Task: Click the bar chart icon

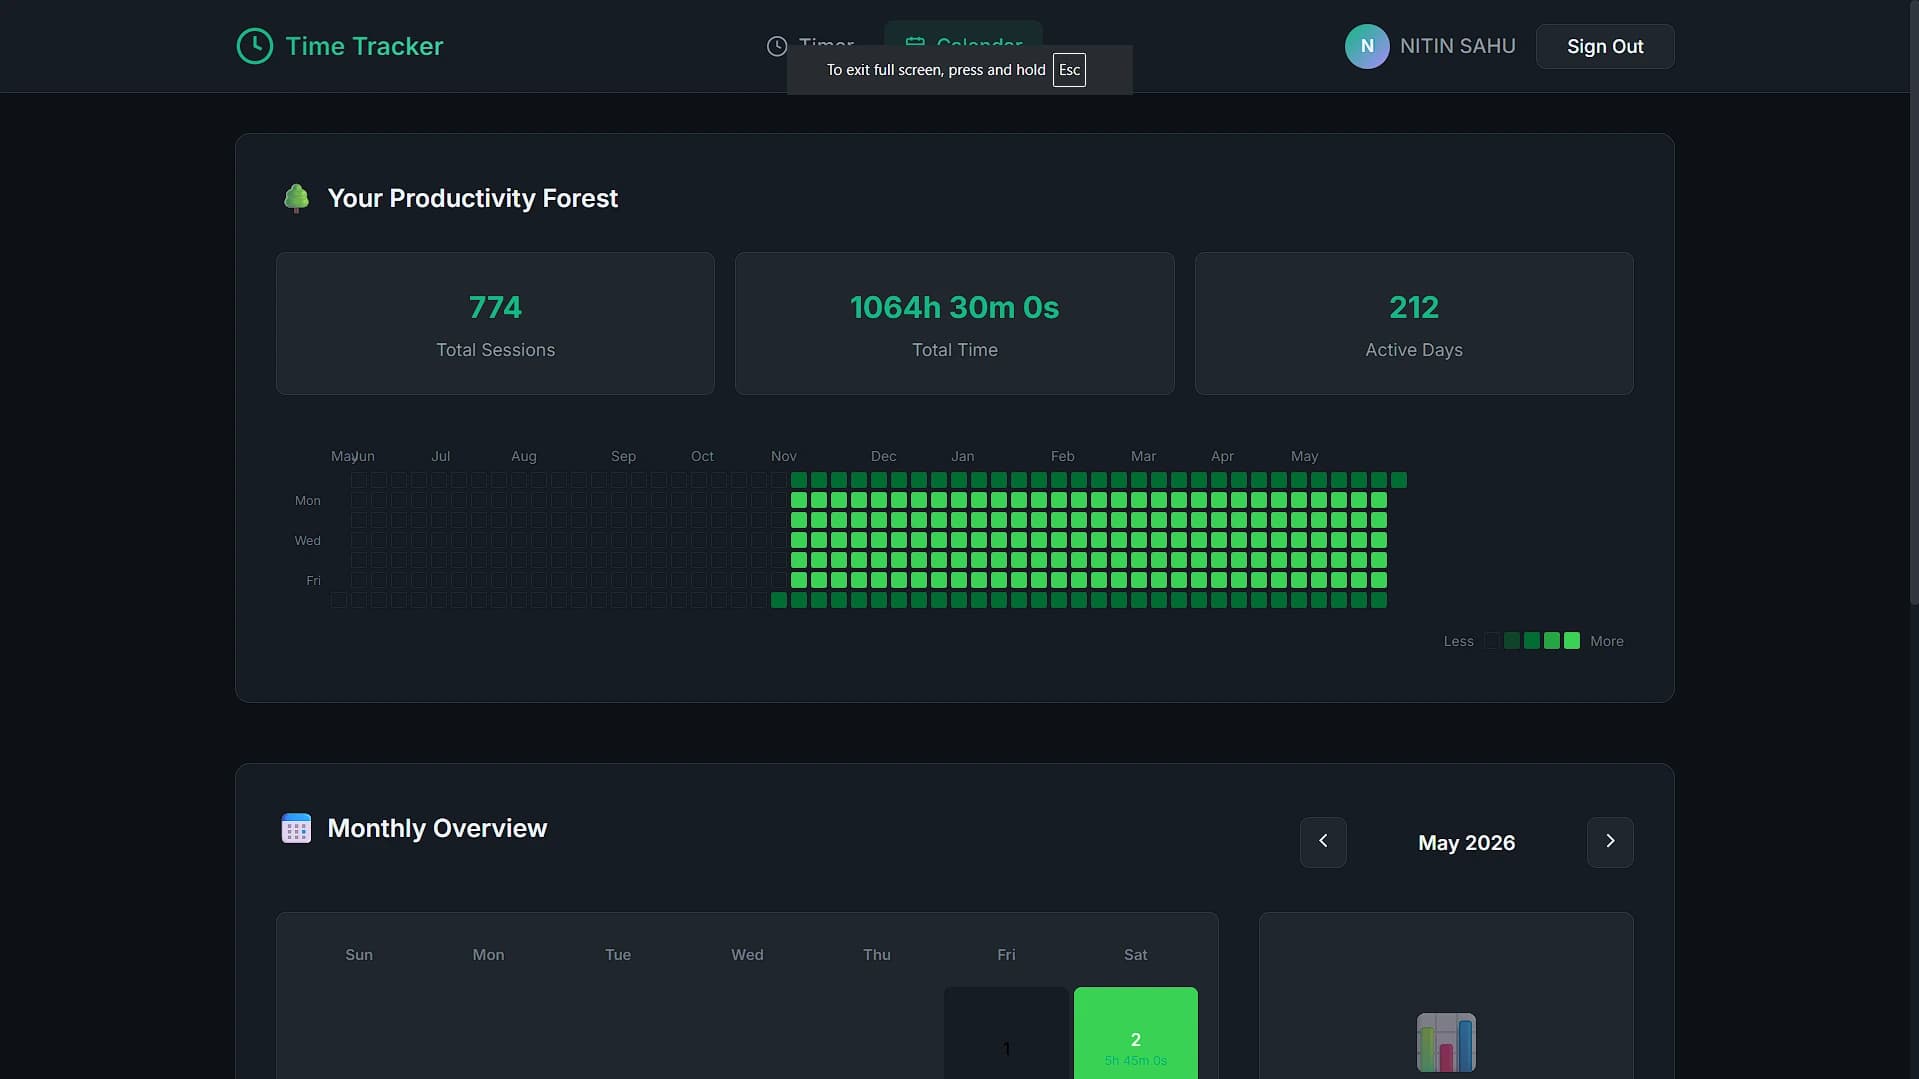Action: (1446, 1042)
